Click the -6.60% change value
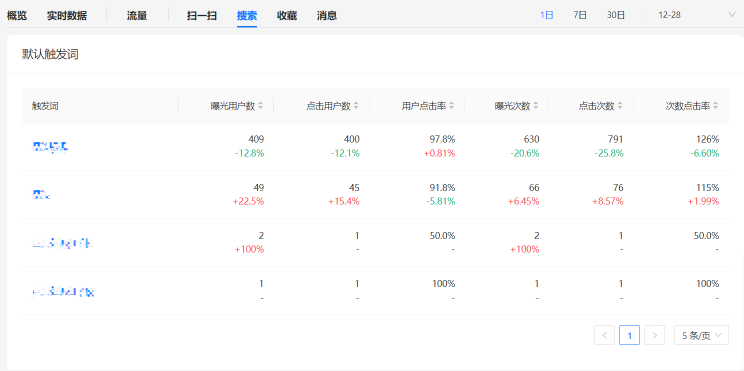744x371 pixels. click(705, 153)
